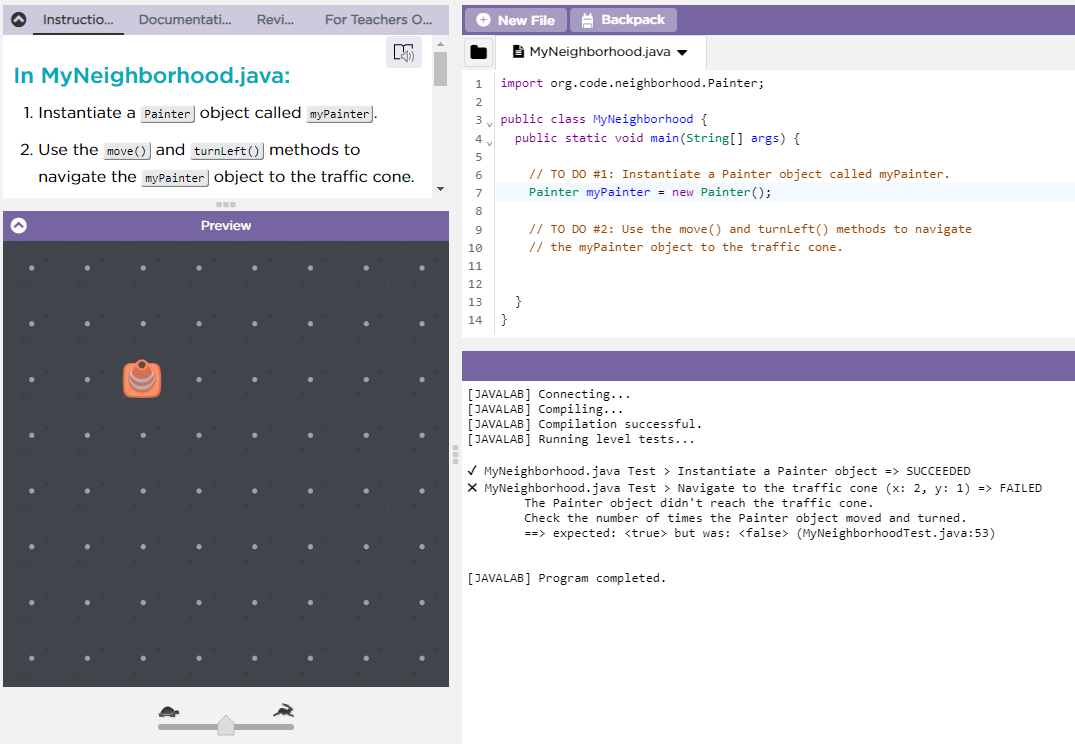Image resolution: width=1075 pixels, height=744 pixels.
Task: Open the For Teachers Only tab
Action: [378, 19]
